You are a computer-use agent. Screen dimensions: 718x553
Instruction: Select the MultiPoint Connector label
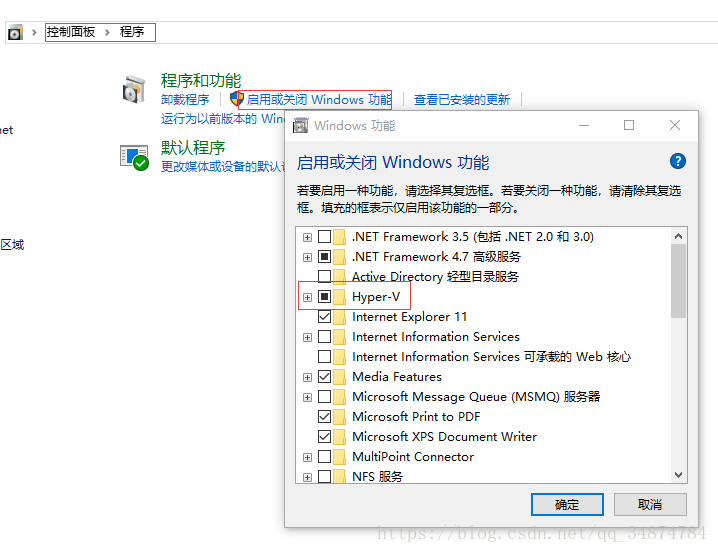tap(413, 457)
